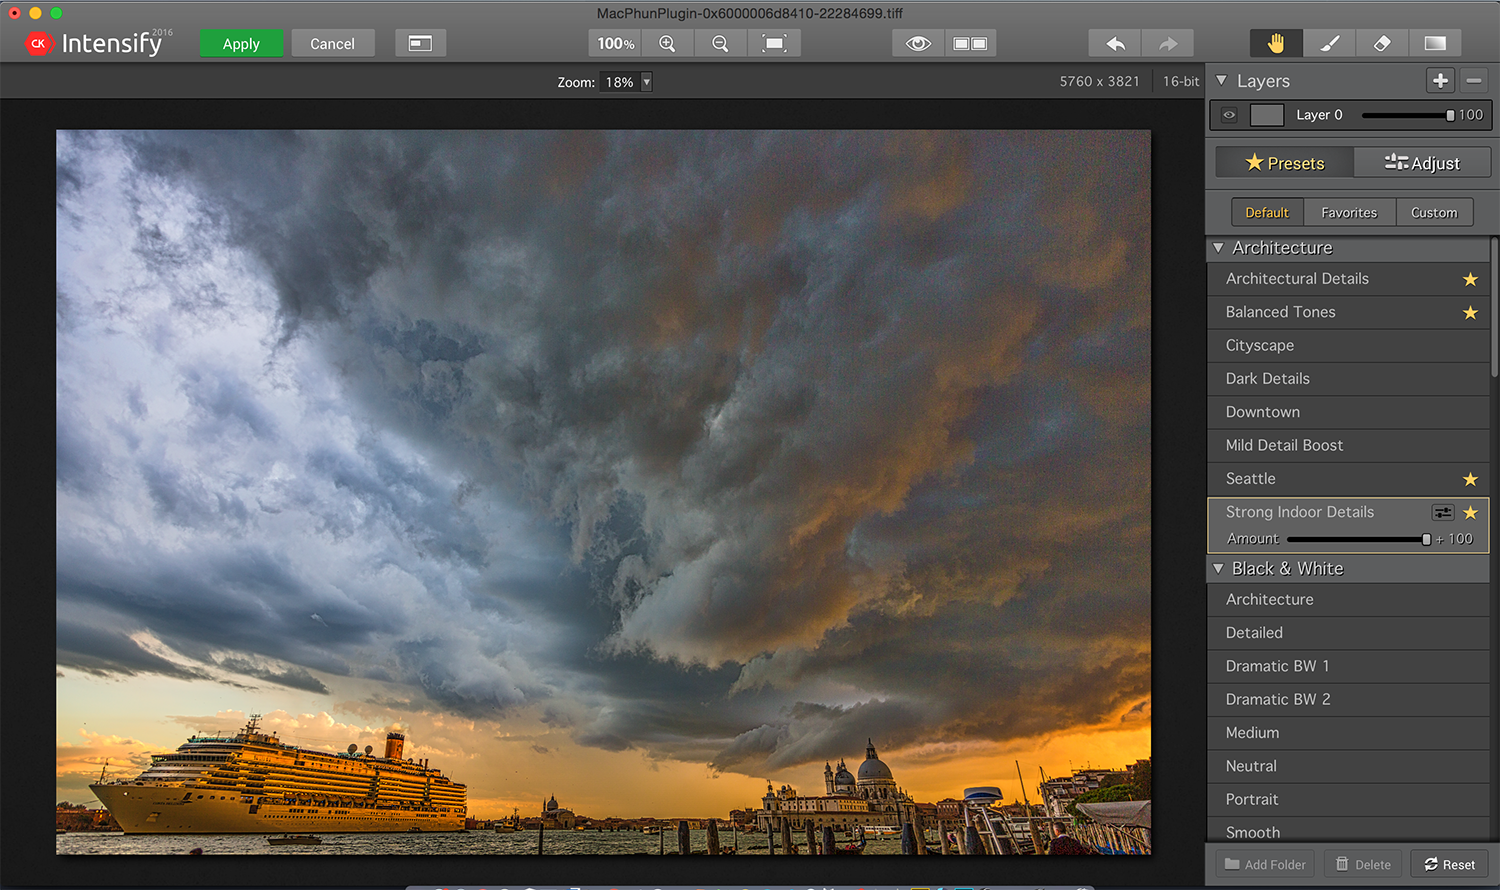Switch to the Adjust tab
The height and width of the screenshot is (890, 1500).
1422,163
